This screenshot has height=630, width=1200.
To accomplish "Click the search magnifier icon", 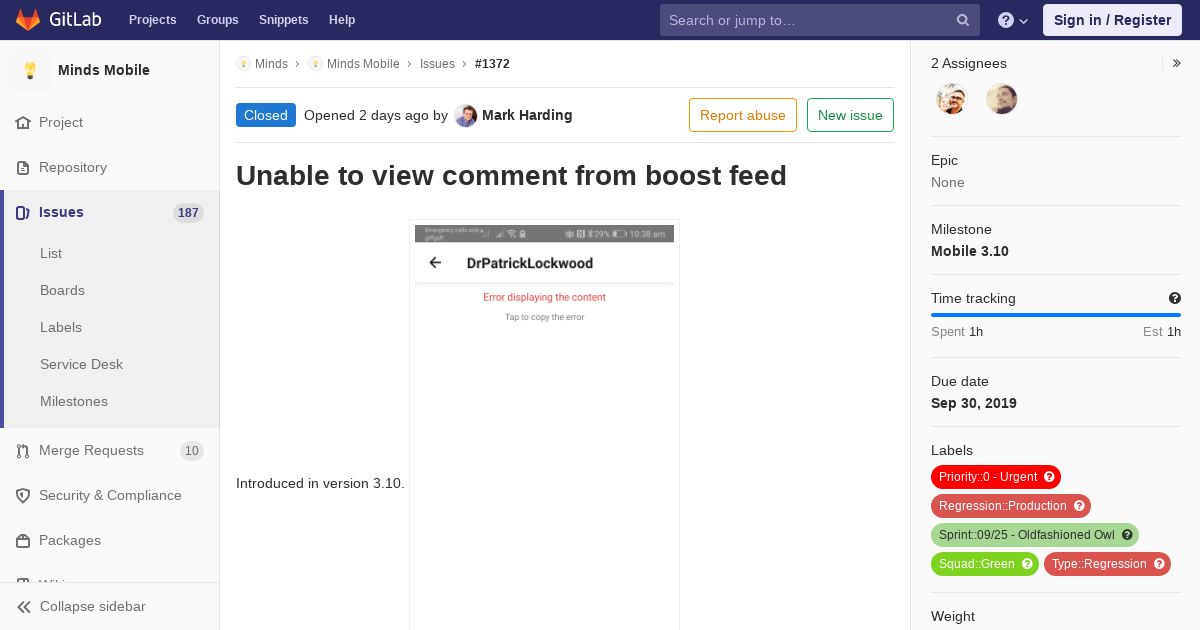I will [x=963, y=20].
